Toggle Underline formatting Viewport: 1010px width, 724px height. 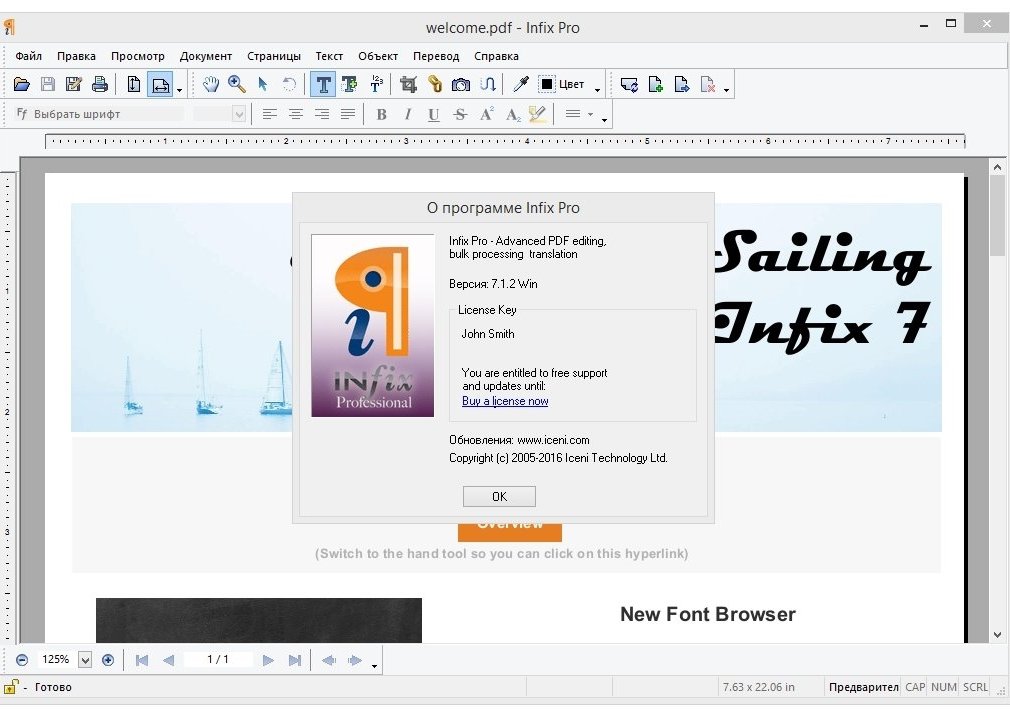point(434,115)
